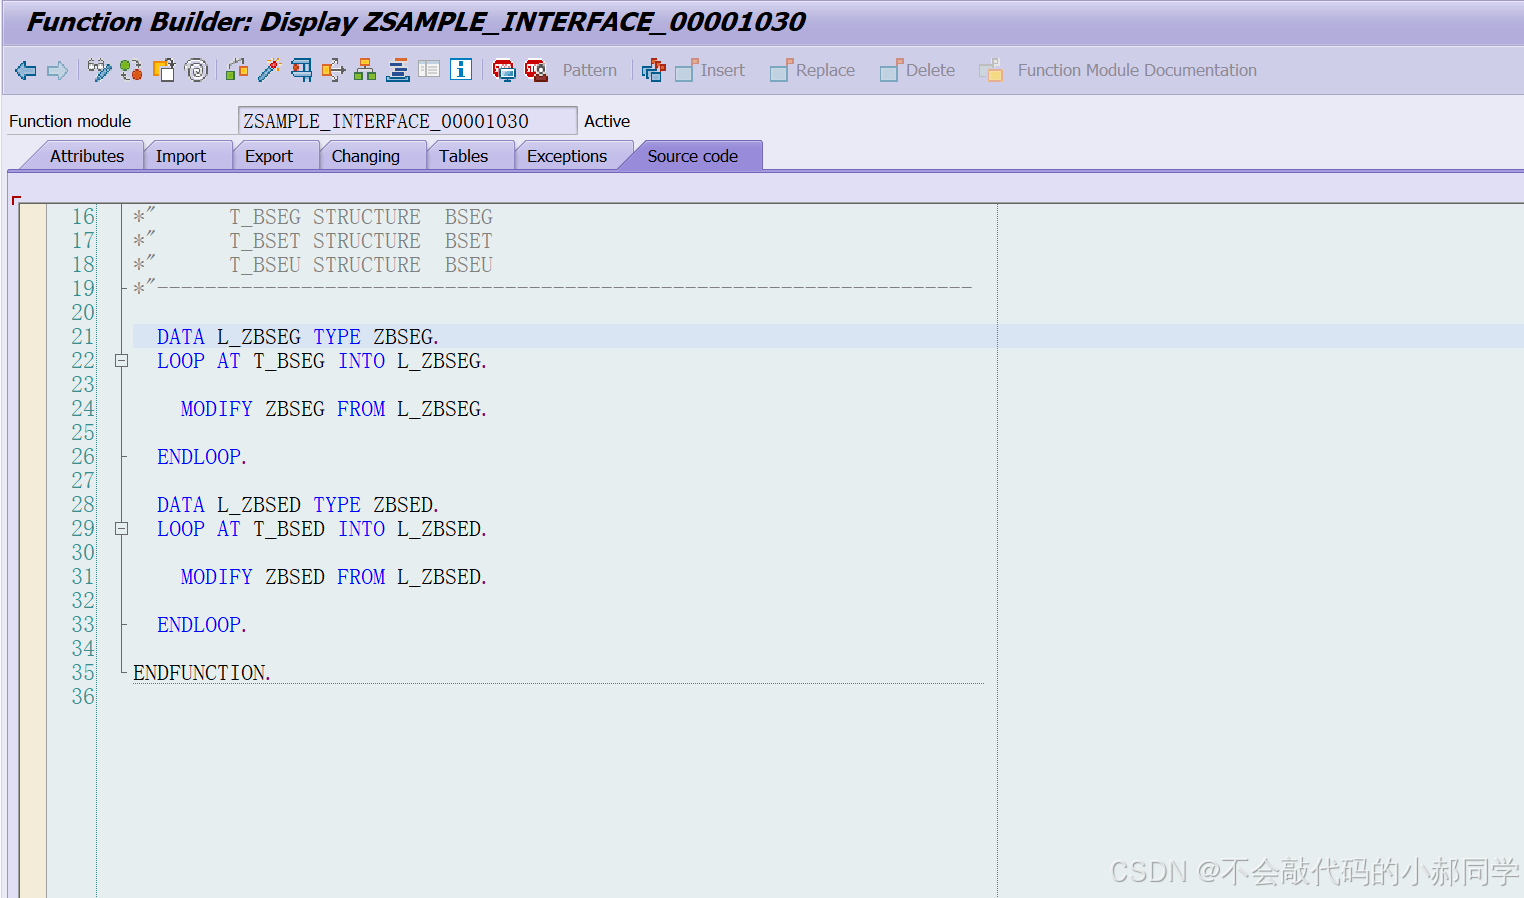Click the hierarchy tree icon in toolbar
The height and width of the screenshot is (898, 1524).
coord(365,70)
